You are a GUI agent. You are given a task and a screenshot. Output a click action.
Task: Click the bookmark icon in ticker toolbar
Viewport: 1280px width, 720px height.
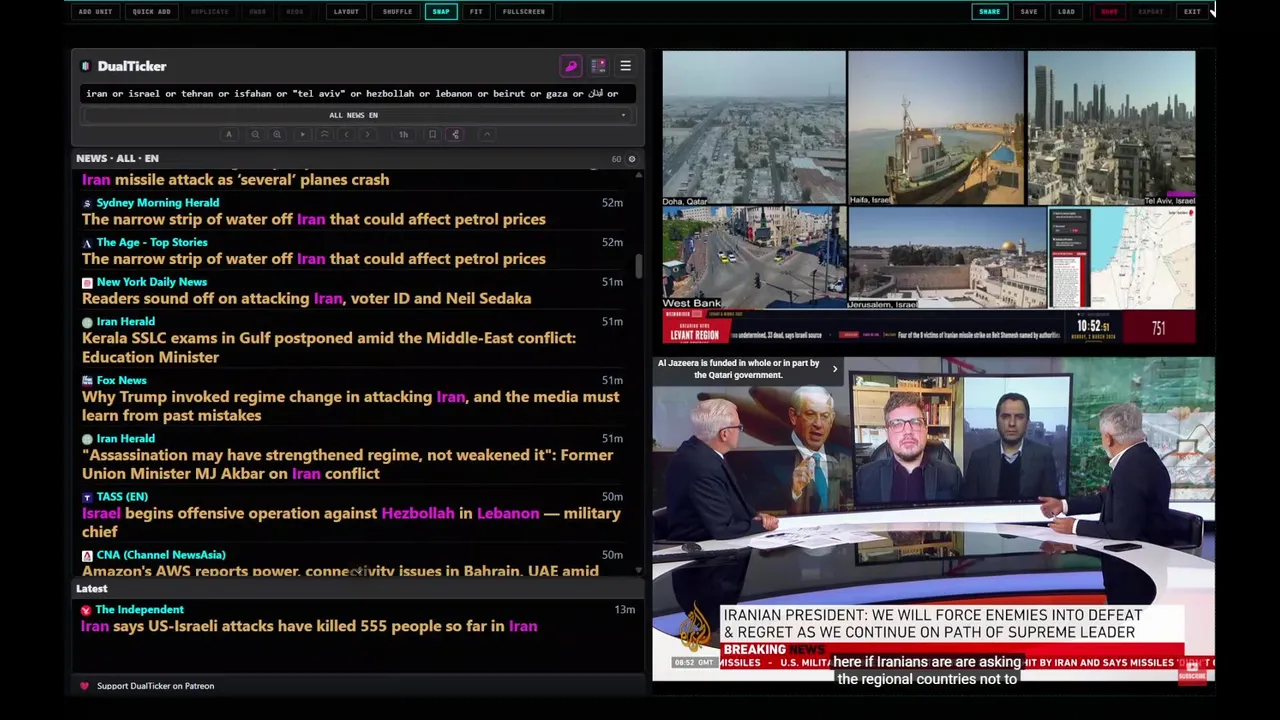pyautogui.click(x=432, y=134)
